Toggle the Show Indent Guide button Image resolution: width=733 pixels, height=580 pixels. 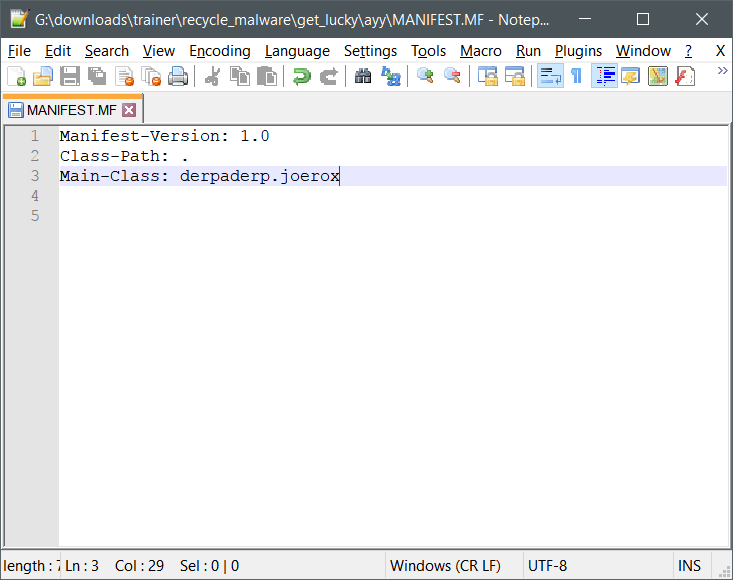point(604,76)
